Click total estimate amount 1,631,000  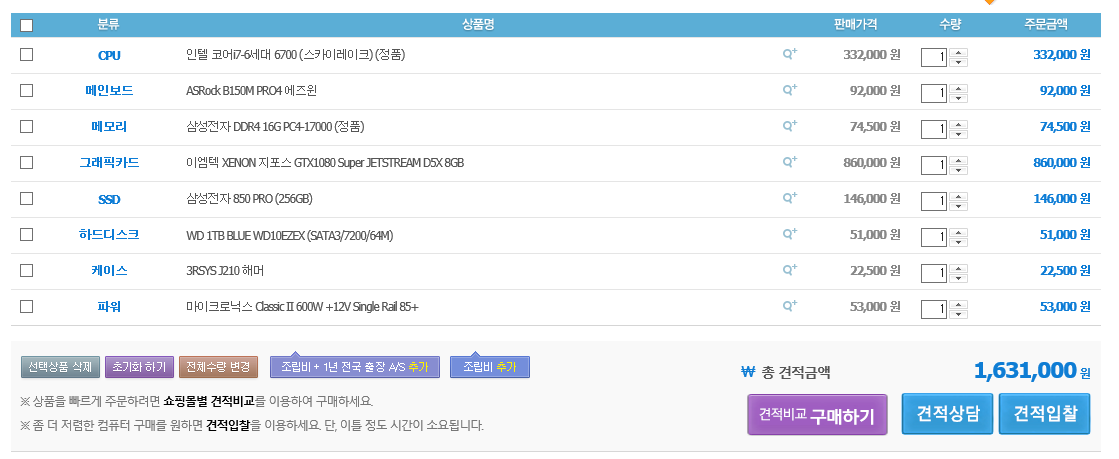(x=1025, y=370)
